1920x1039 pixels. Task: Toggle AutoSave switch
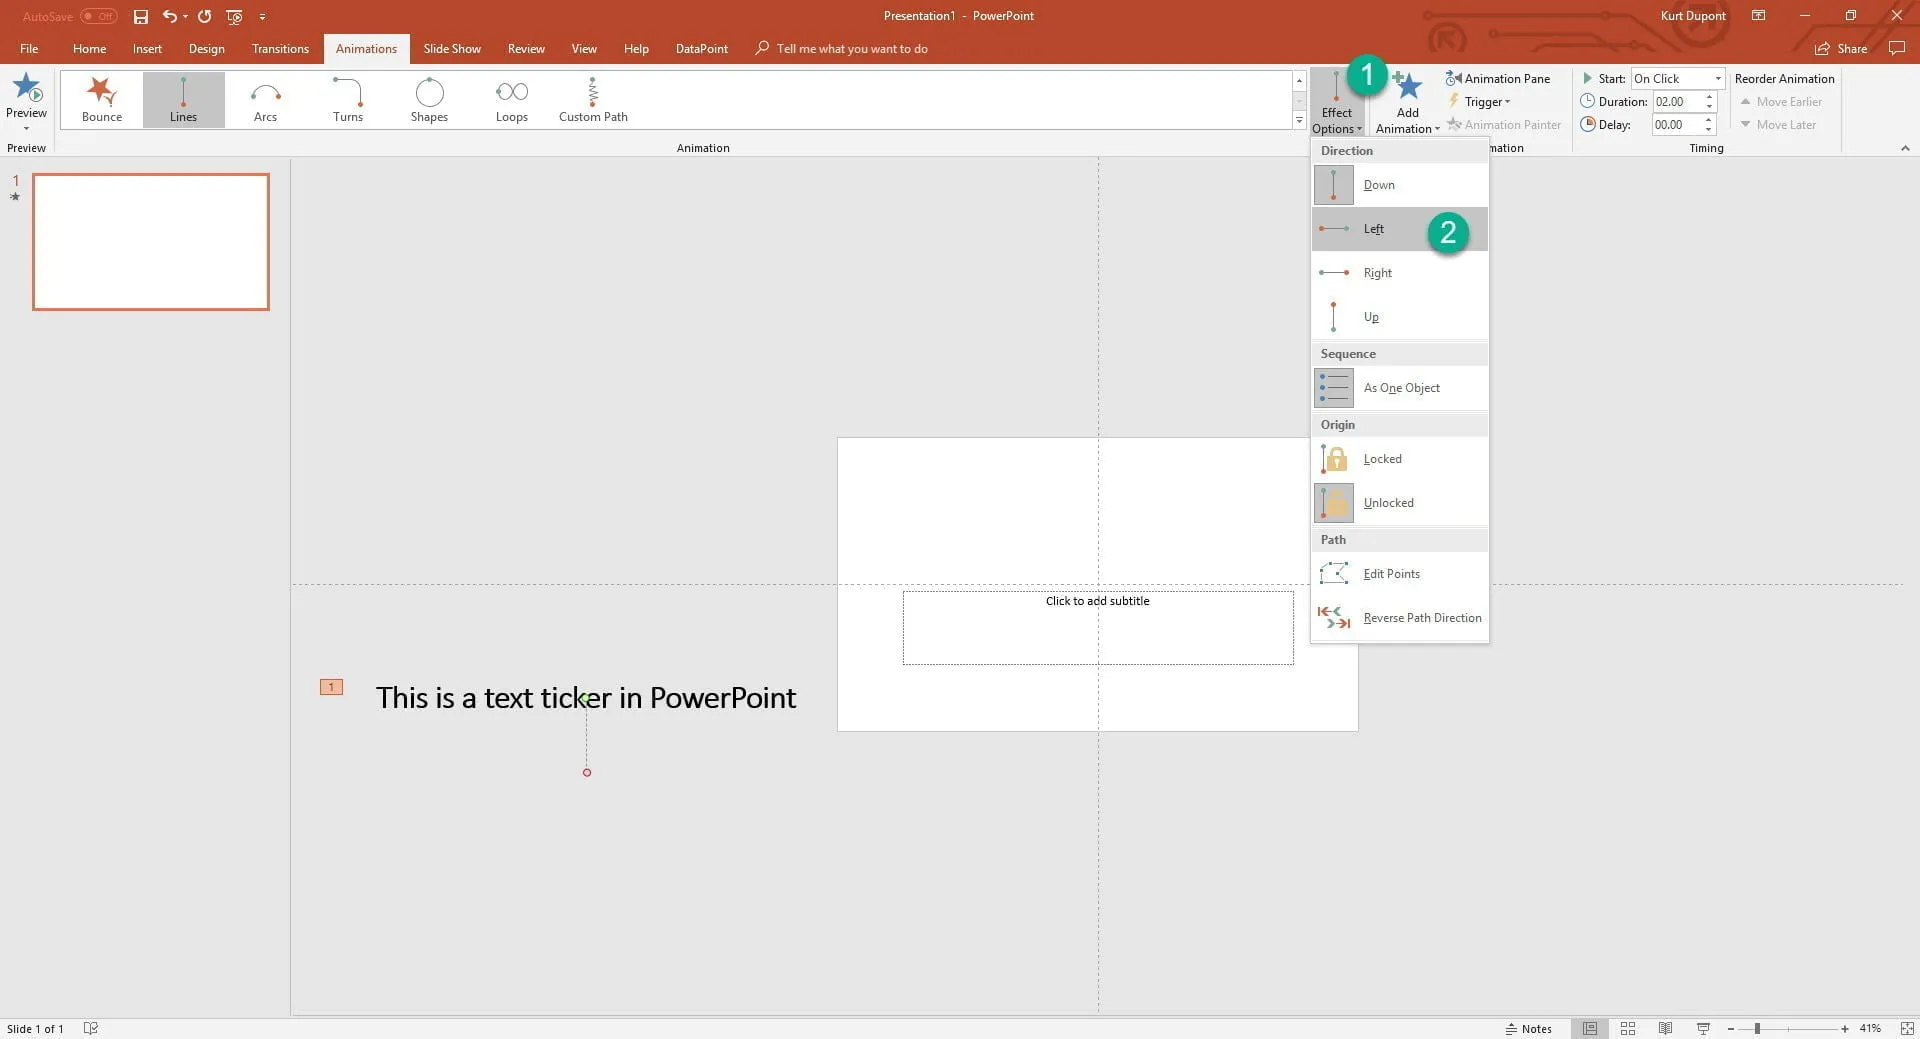click(99, 16)
